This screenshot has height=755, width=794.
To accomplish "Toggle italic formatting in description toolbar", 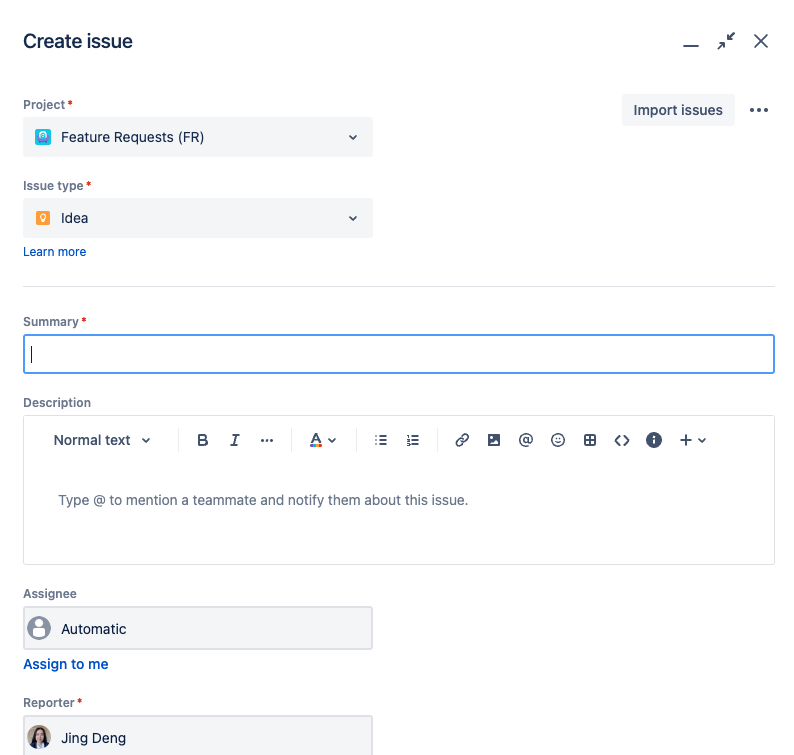I will pos(234,440).
